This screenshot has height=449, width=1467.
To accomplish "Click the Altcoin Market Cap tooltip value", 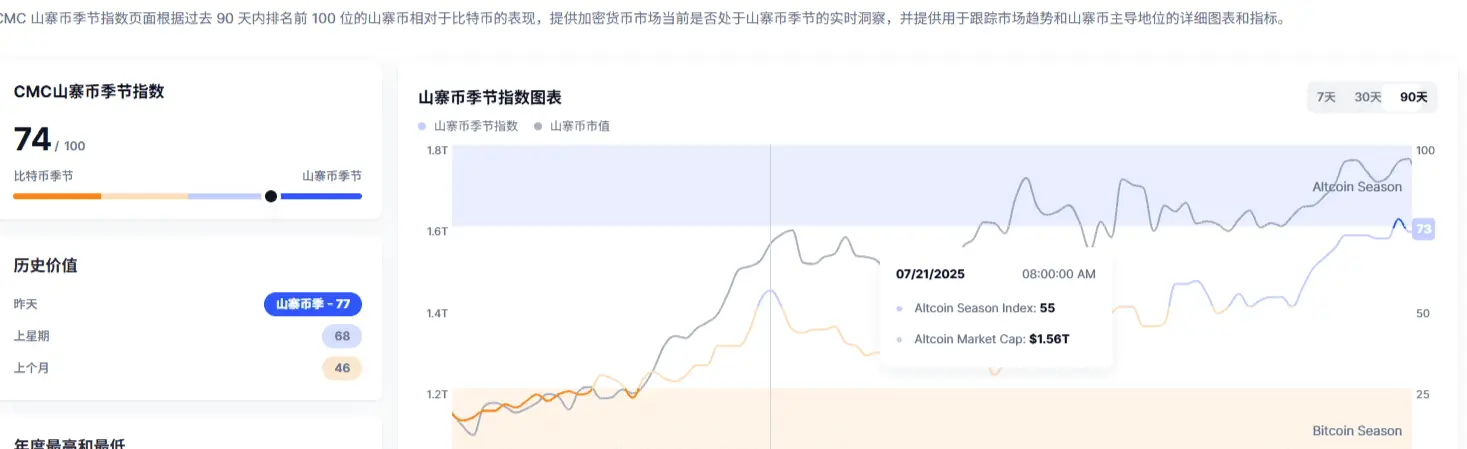I will pos(1049,339).
